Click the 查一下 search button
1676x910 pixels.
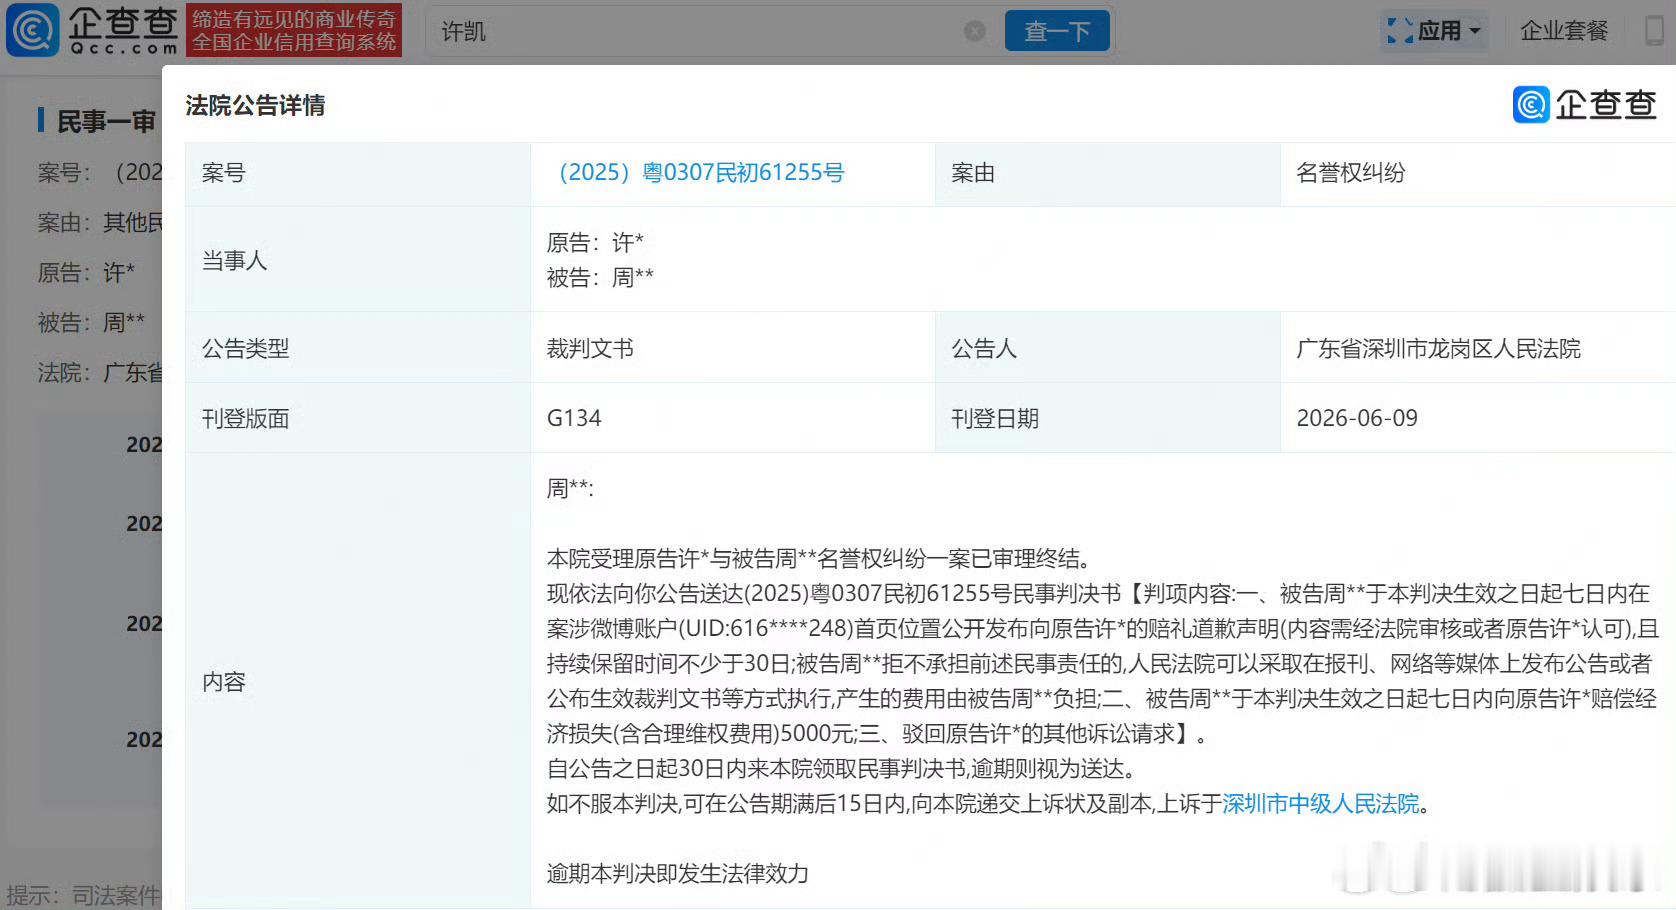tap(1057, 31)
